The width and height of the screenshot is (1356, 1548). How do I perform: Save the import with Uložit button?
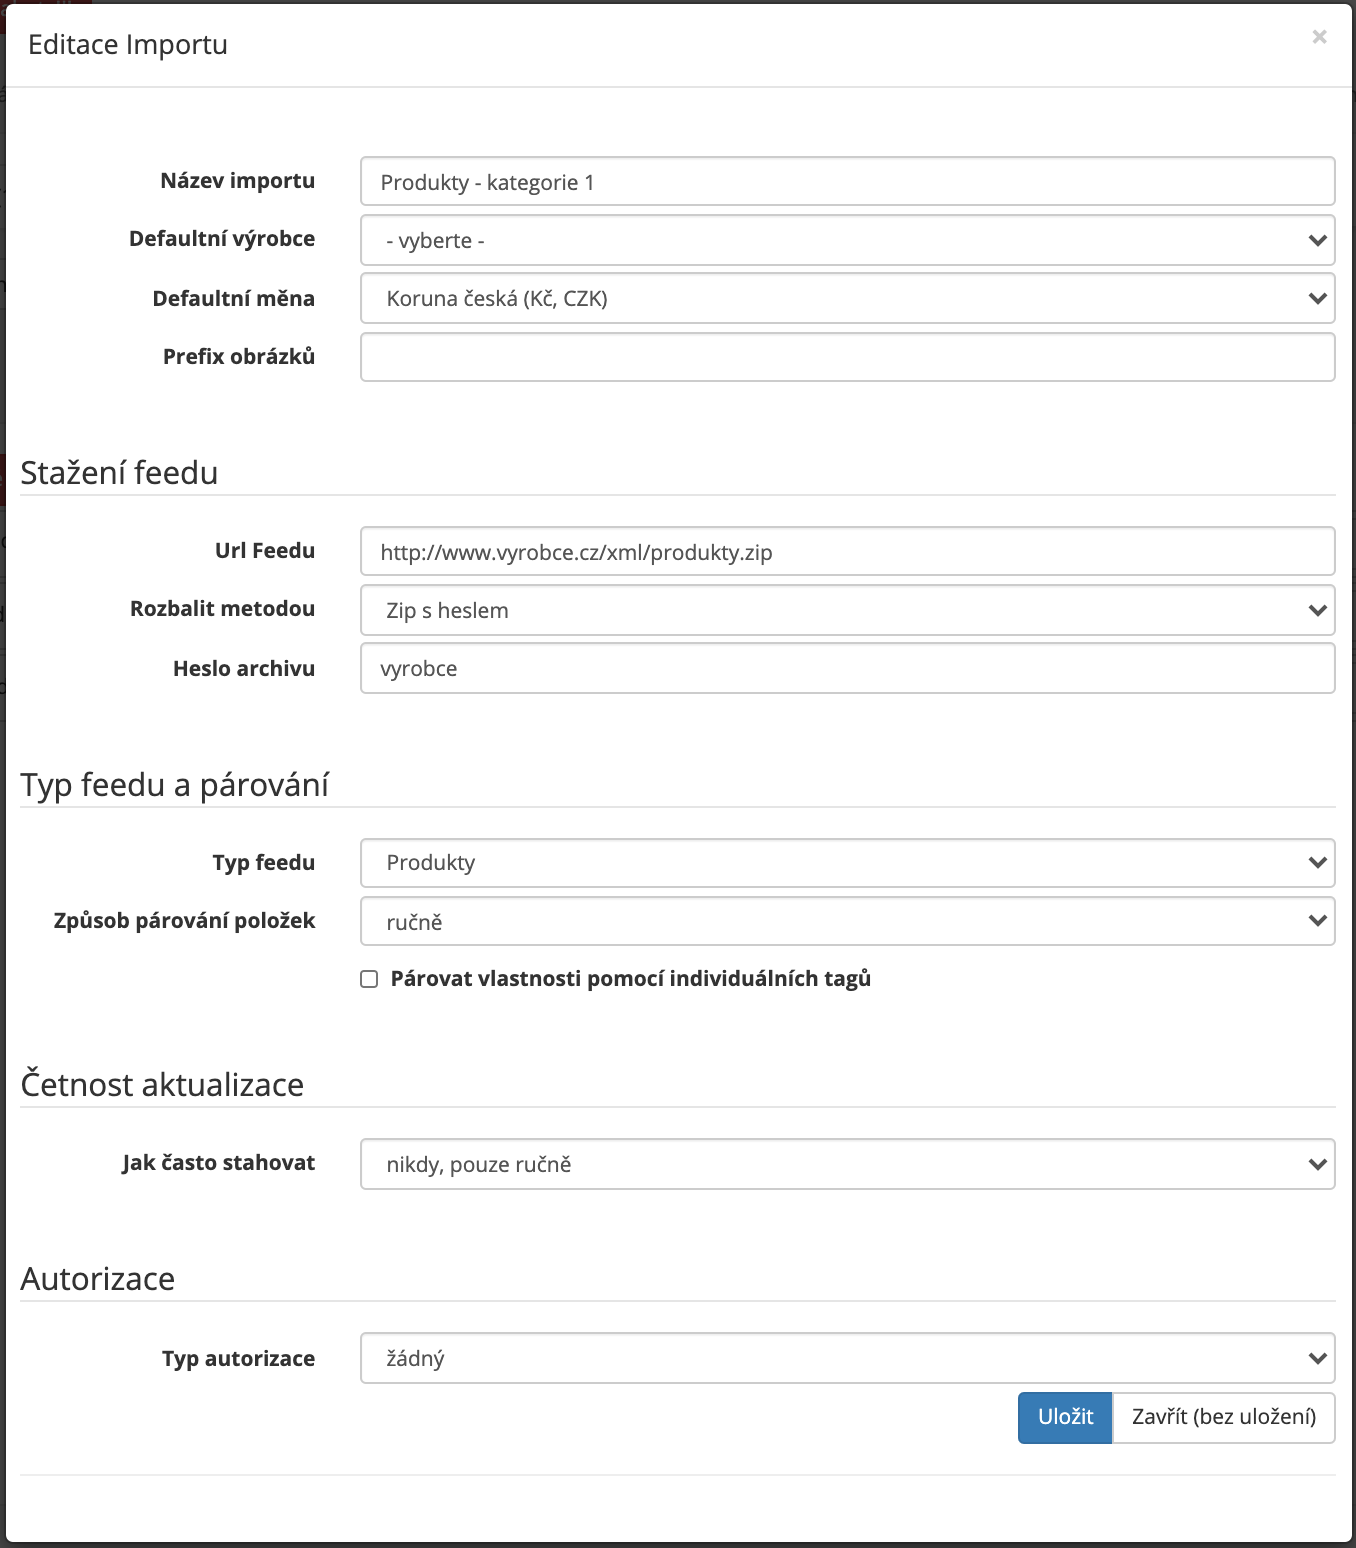(1065, 1417)
